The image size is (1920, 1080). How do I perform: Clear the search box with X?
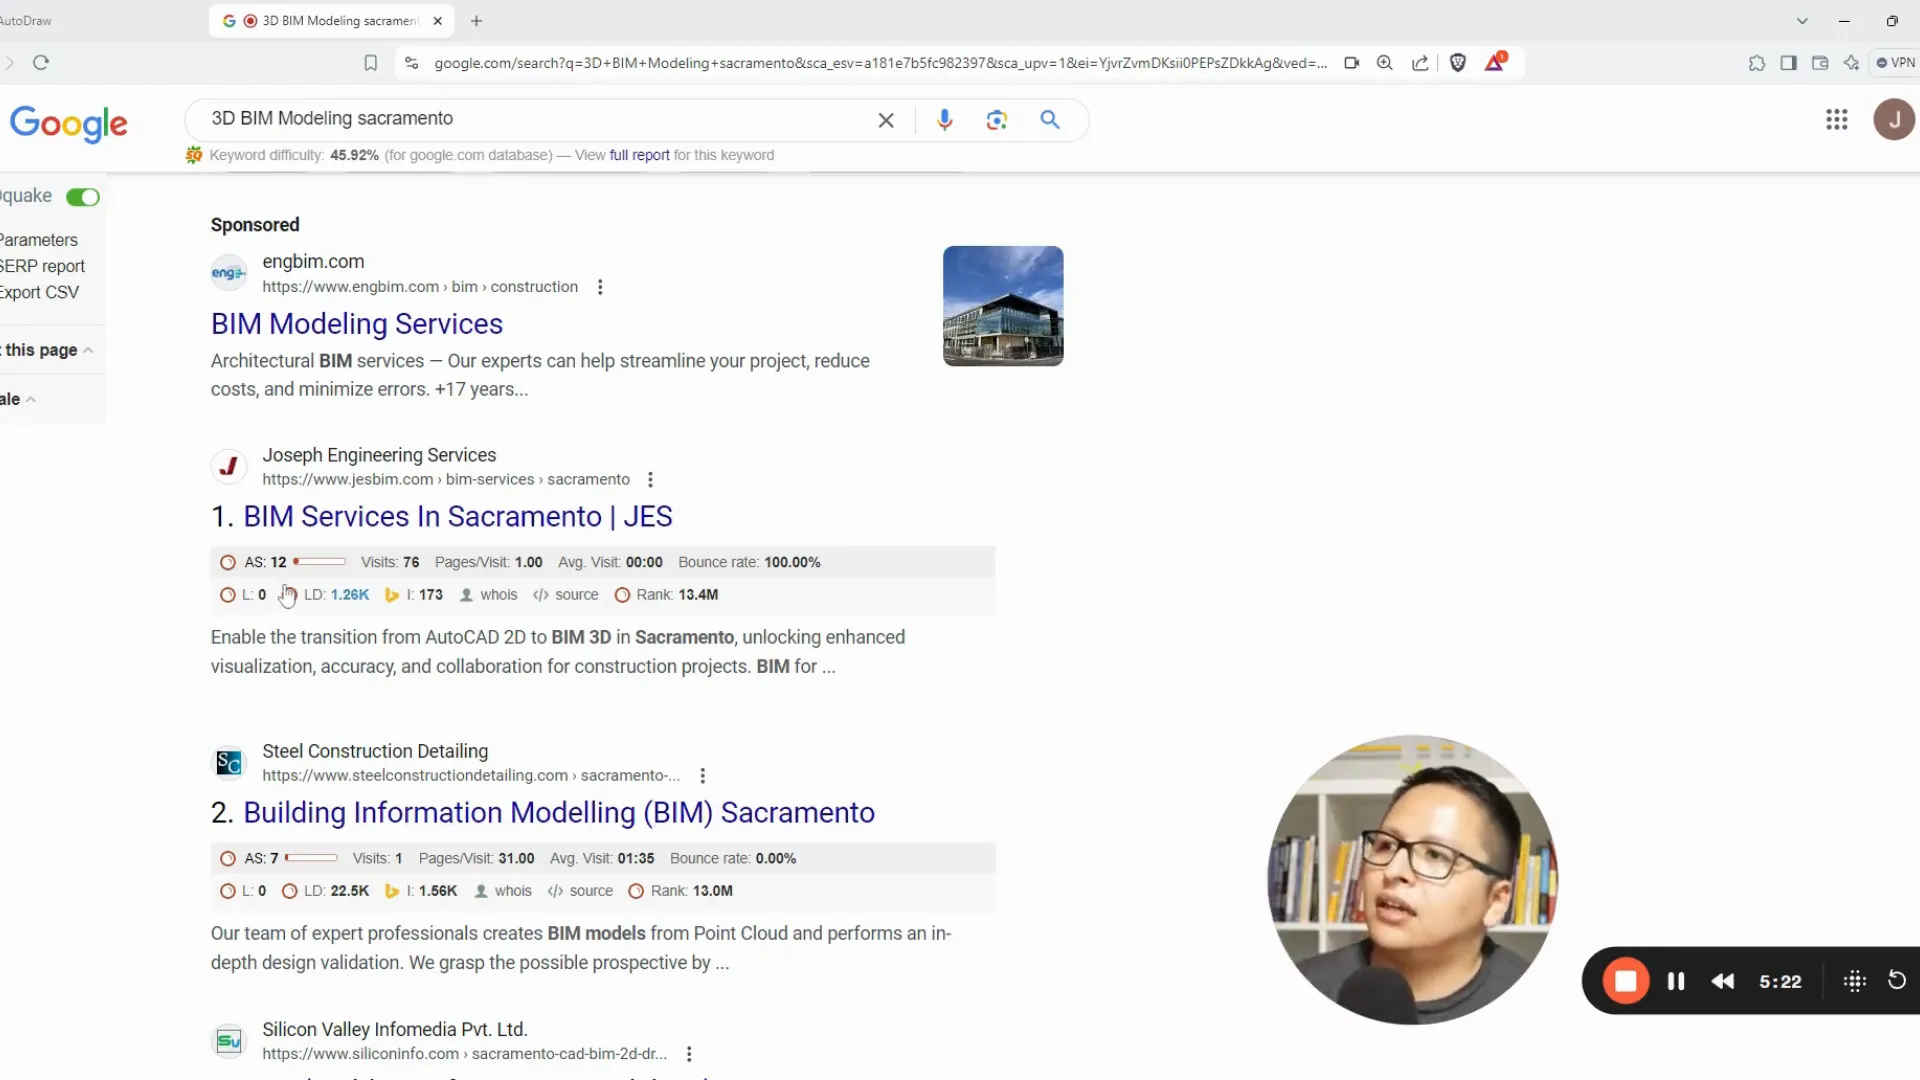[x=886, y=120]
